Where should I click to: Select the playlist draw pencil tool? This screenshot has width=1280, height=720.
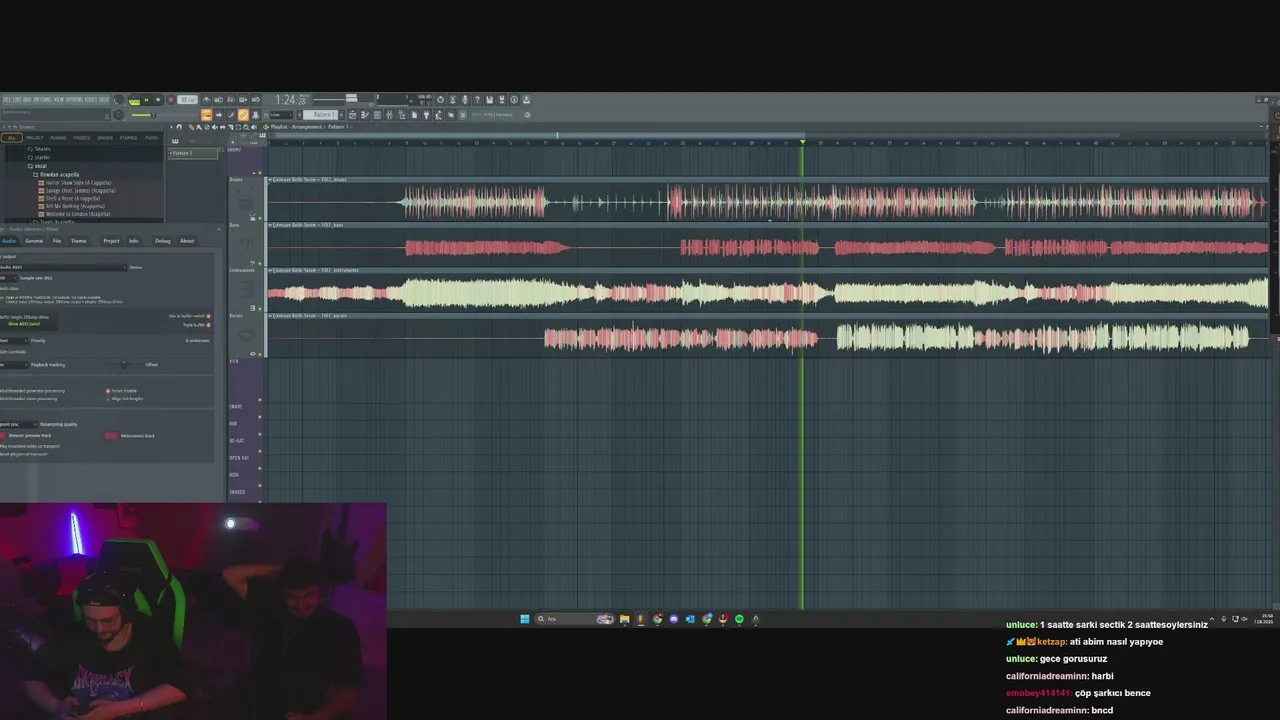191,127
